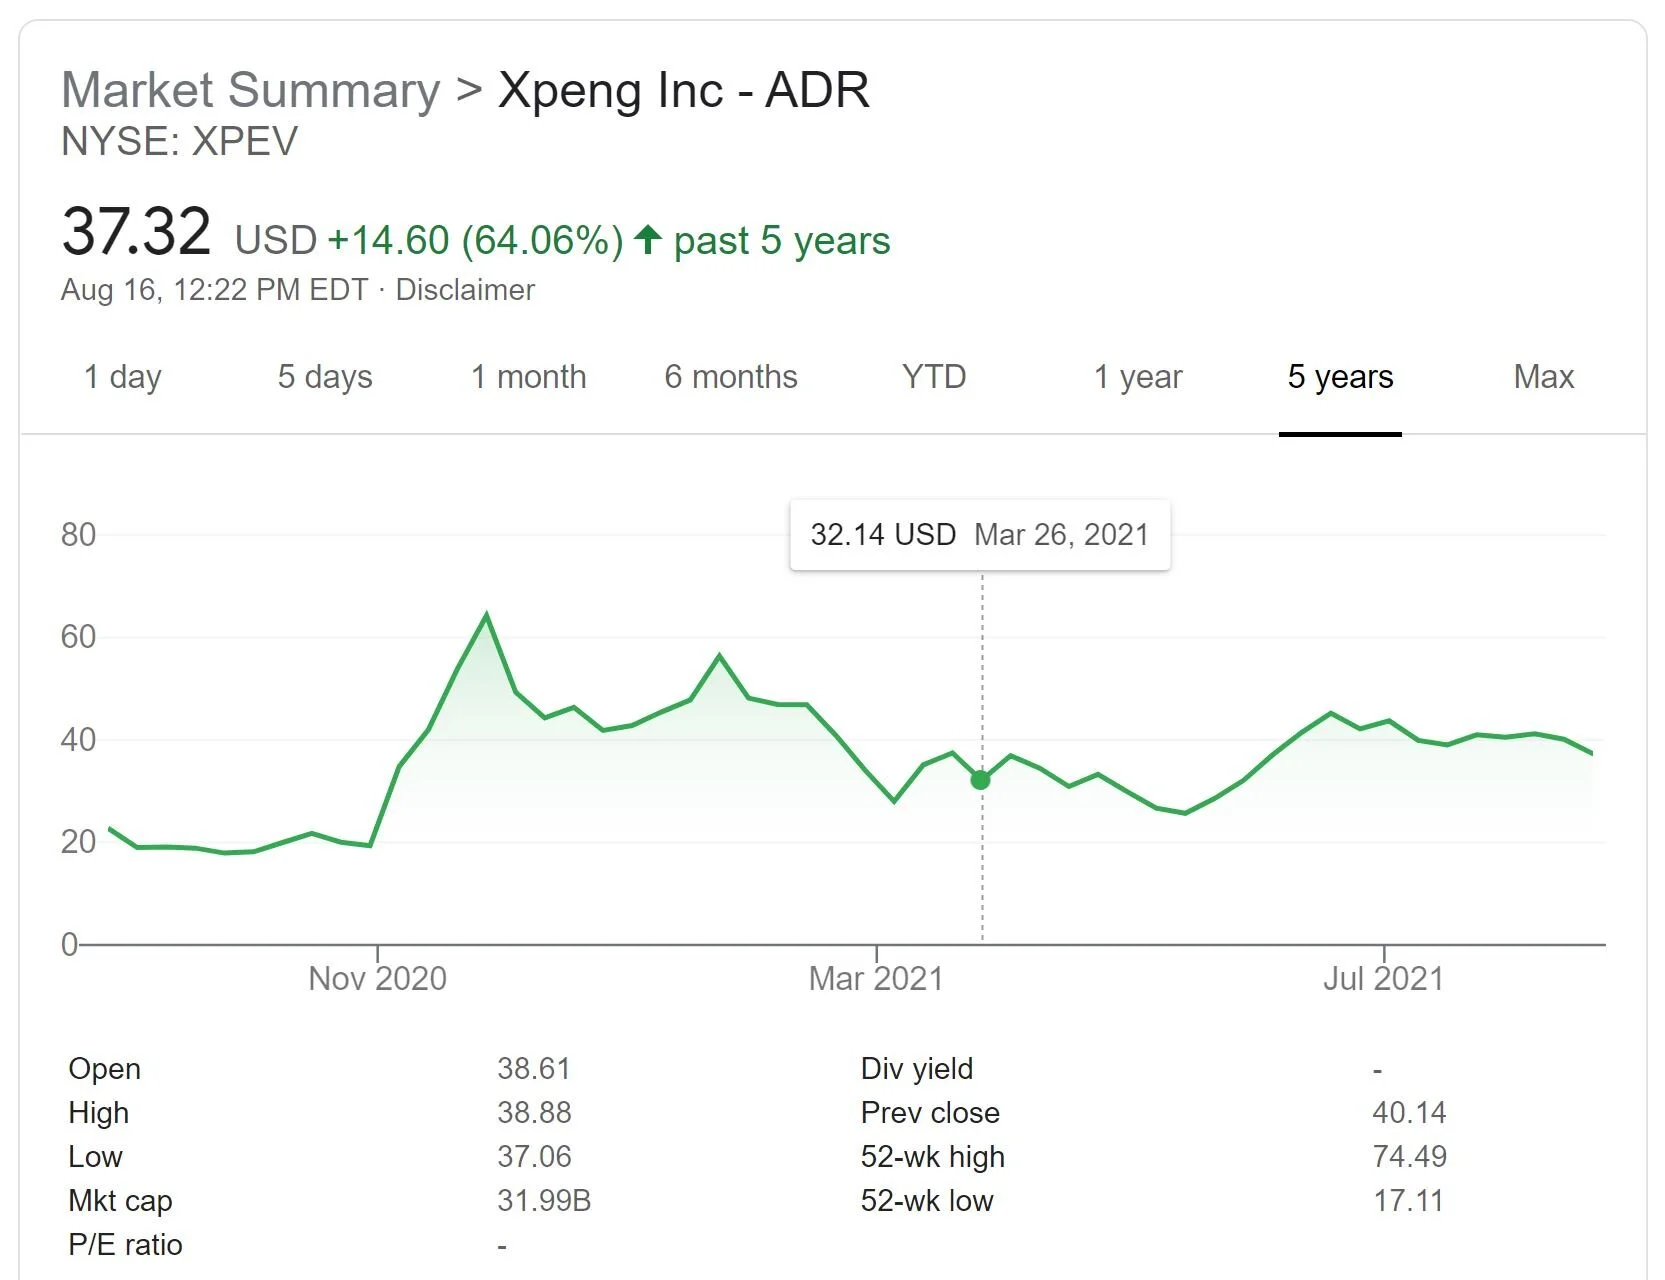Screen dimensions: 1665x1280
Task: Click the Div yield label
Action: (x=917, y=1069)
